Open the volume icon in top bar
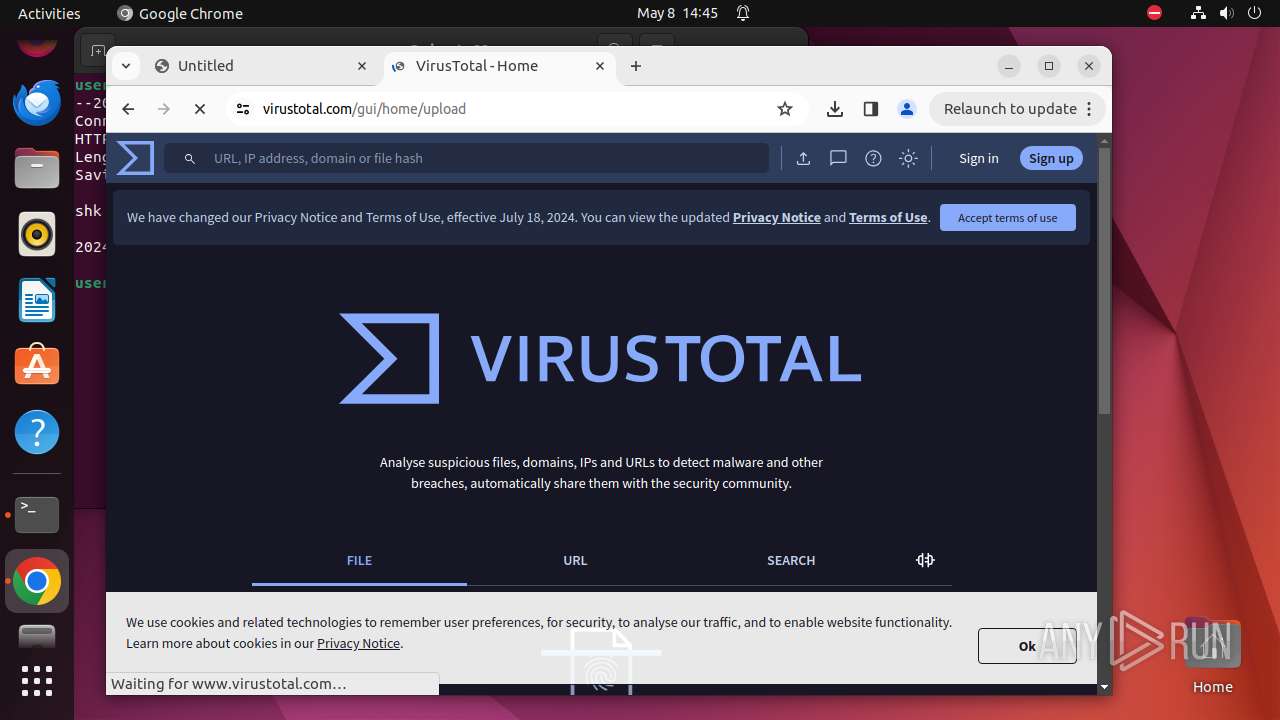1280x720 pixels. [1227, 13]
